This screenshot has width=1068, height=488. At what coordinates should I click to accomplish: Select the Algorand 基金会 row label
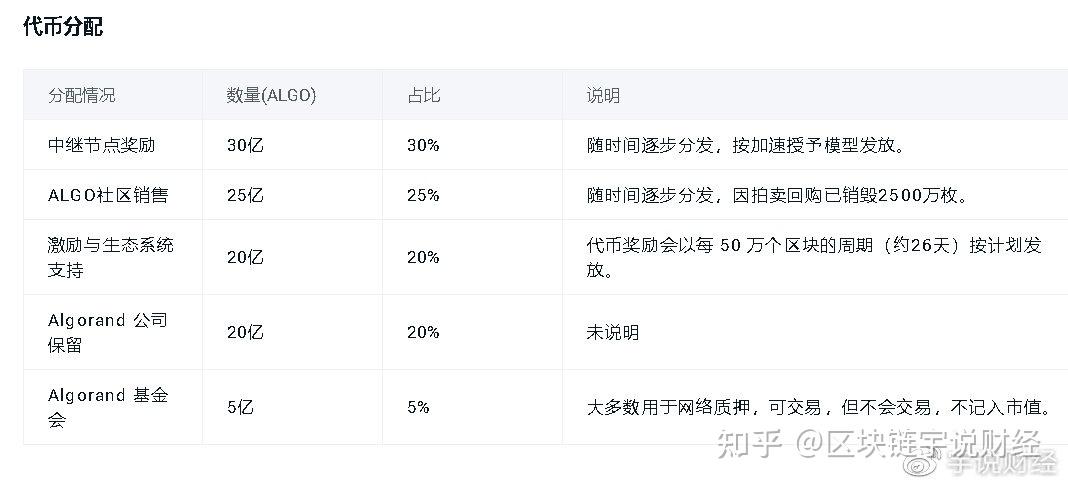[108, 407]
